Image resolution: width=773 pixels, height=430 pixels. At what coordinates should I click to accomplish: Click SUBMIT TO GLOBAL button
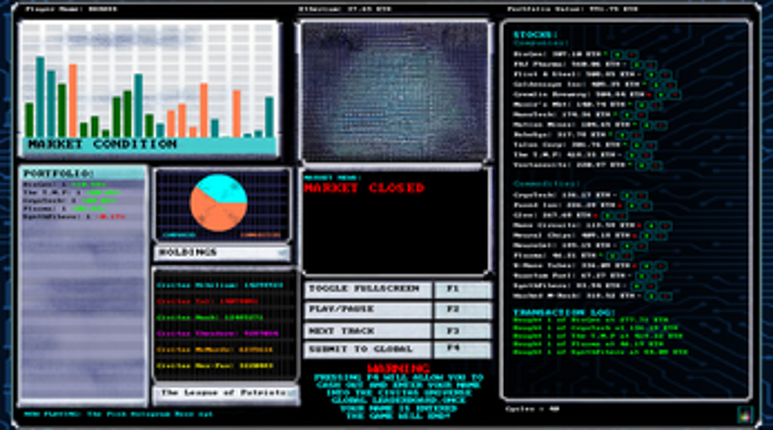(368, 349)
